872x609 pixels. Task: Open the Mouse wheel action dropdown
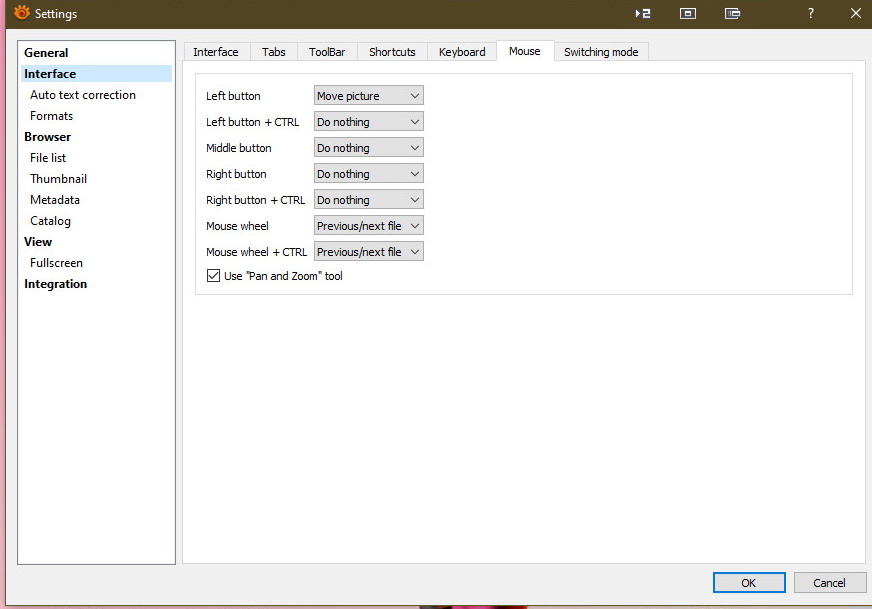point(368,226)
